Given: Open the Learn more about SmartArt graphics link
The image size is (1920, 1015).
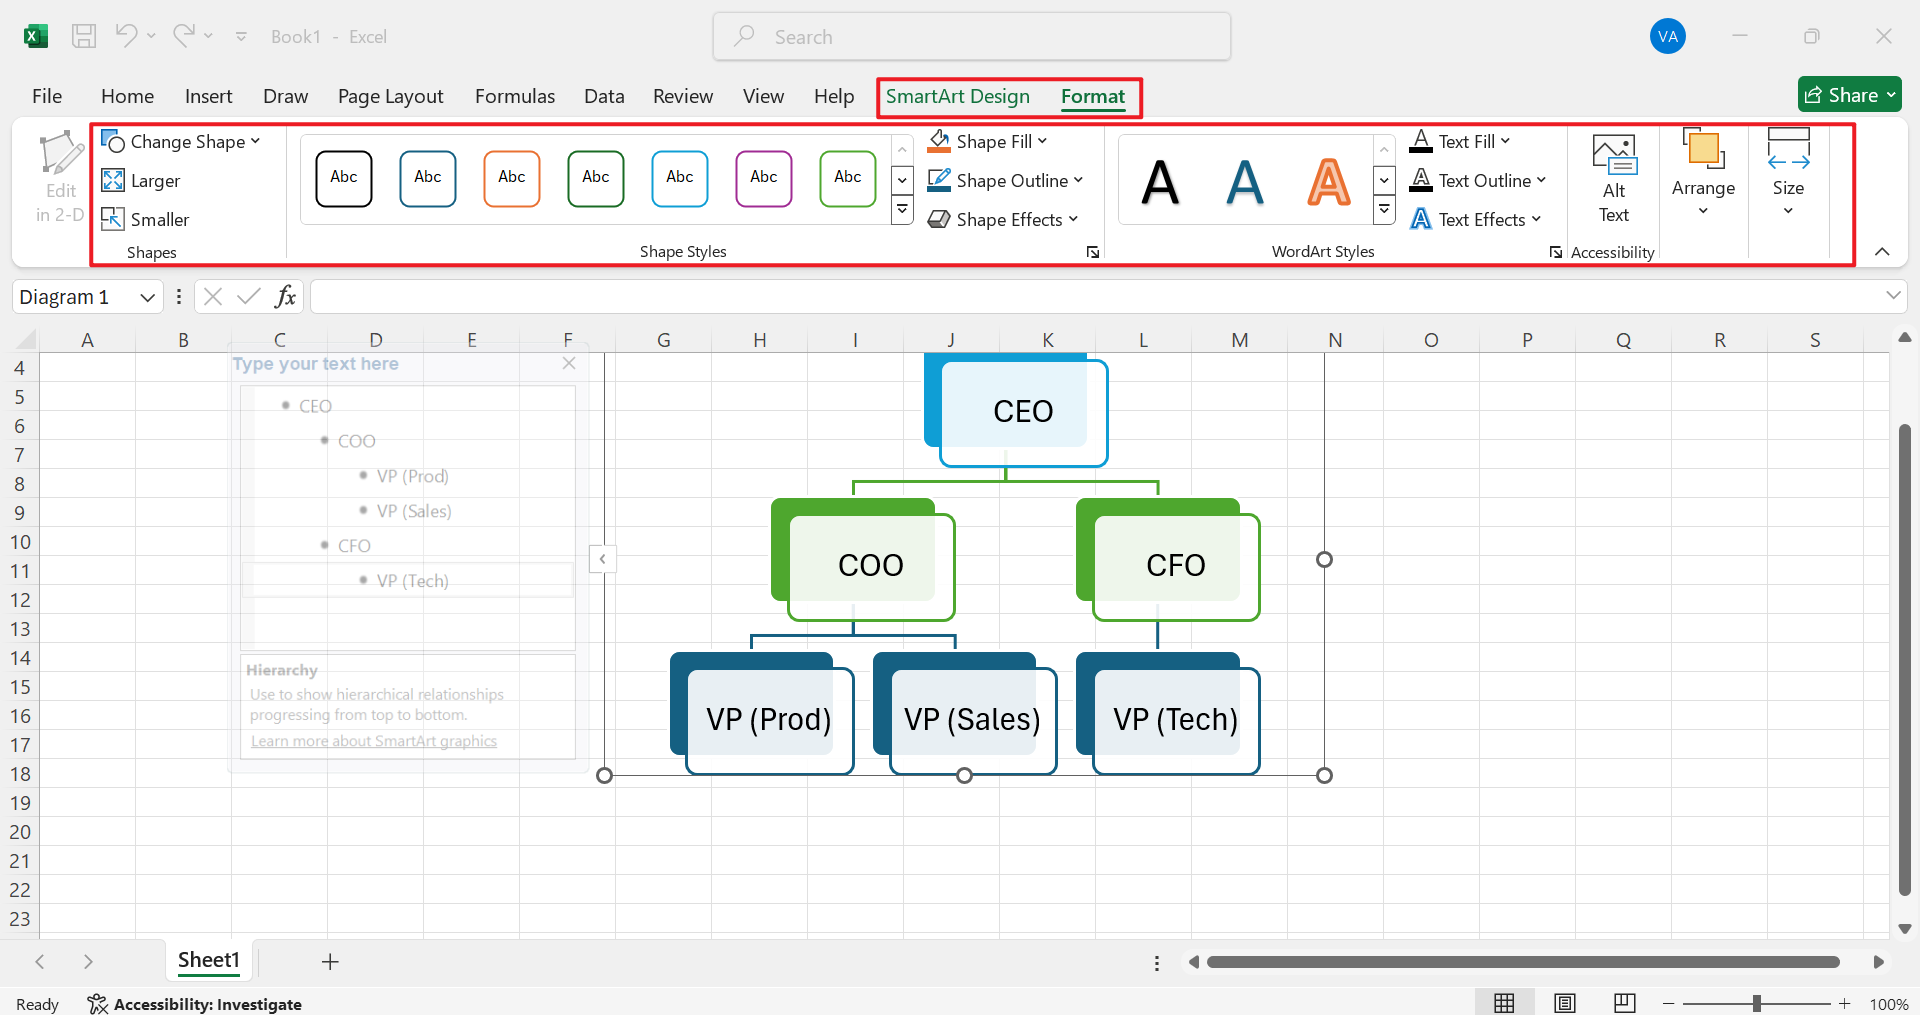Looking at the screenshot, I should tap(373, 741).
